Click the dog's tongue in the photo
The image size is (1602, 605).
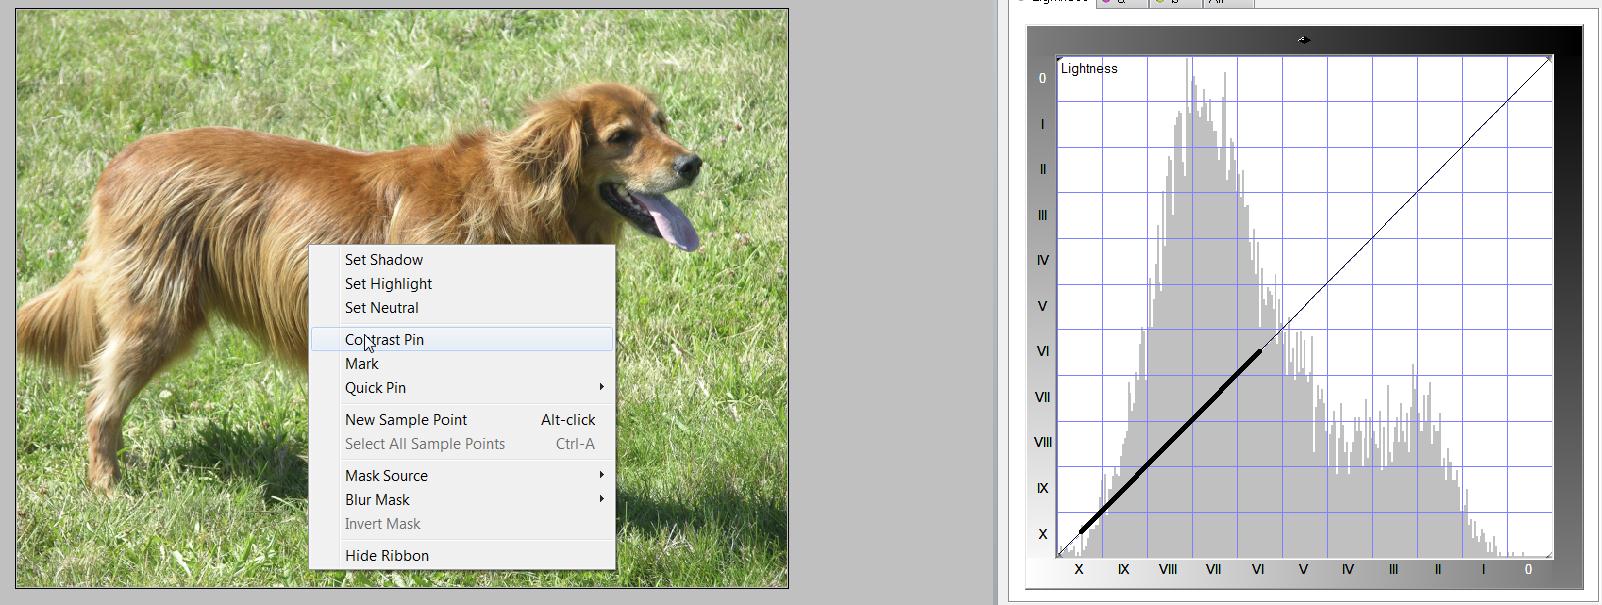coord(672,222)
